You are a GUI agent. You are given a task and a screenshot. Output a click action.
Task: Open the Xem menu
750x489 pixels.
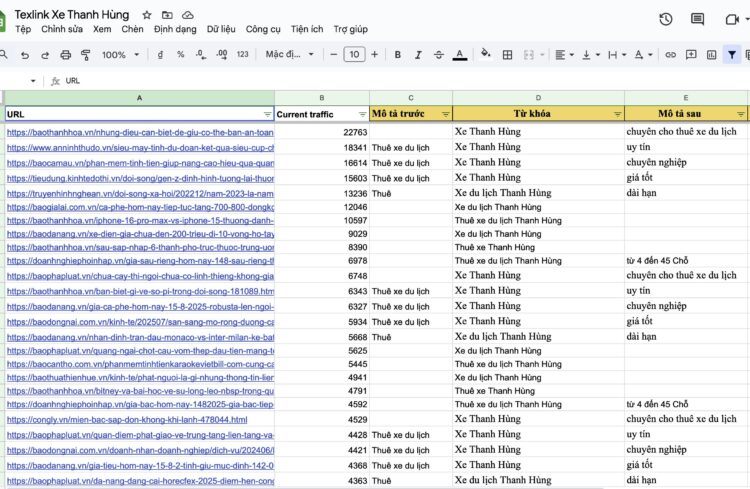tap(102, 29)
